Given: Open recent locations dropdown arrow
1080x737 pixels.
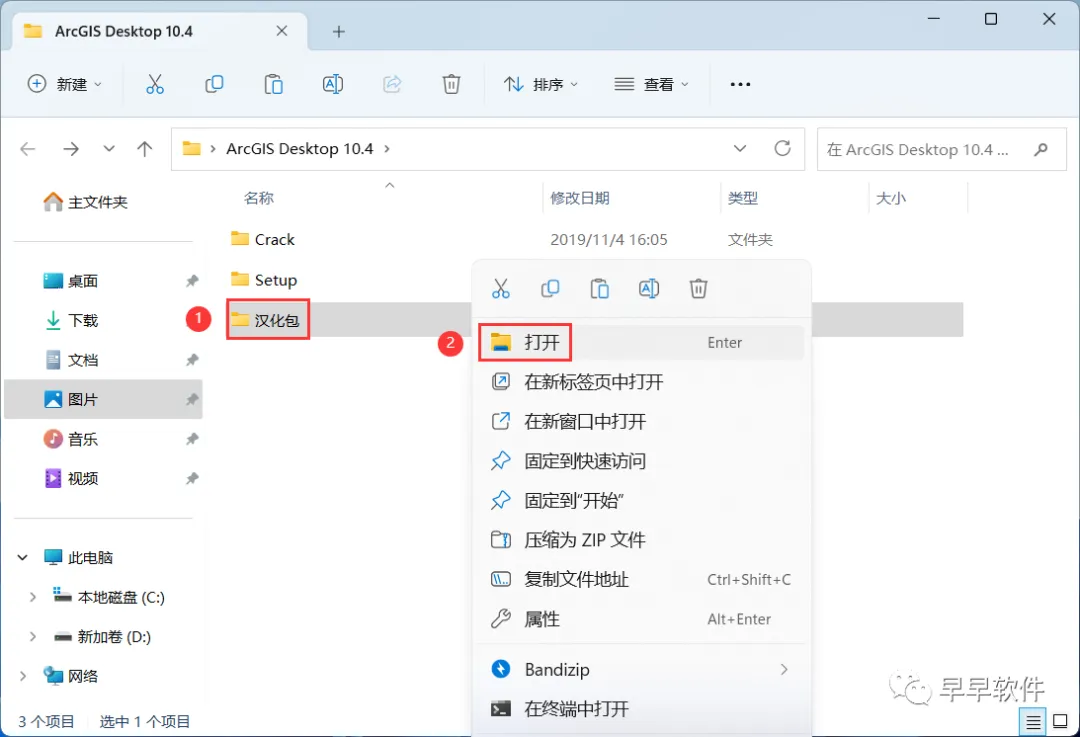Looking at the screenshot, I should pyautogui.click(x=109, y=149).
